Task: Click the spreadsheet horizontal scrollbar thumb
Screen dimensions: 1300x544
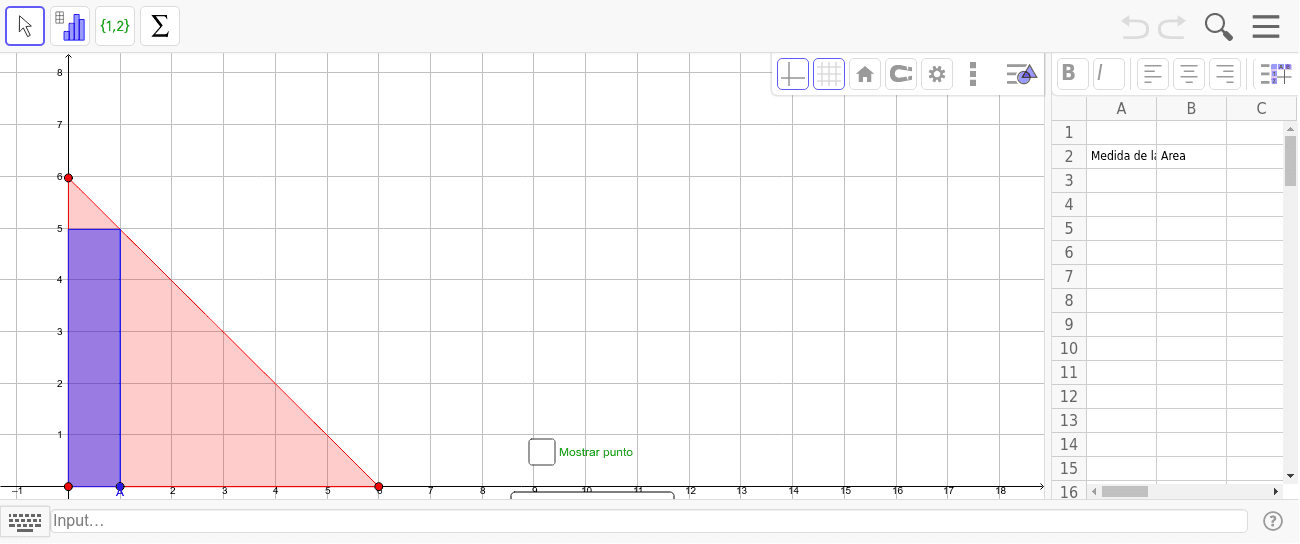Action: tap(1125, 492)
